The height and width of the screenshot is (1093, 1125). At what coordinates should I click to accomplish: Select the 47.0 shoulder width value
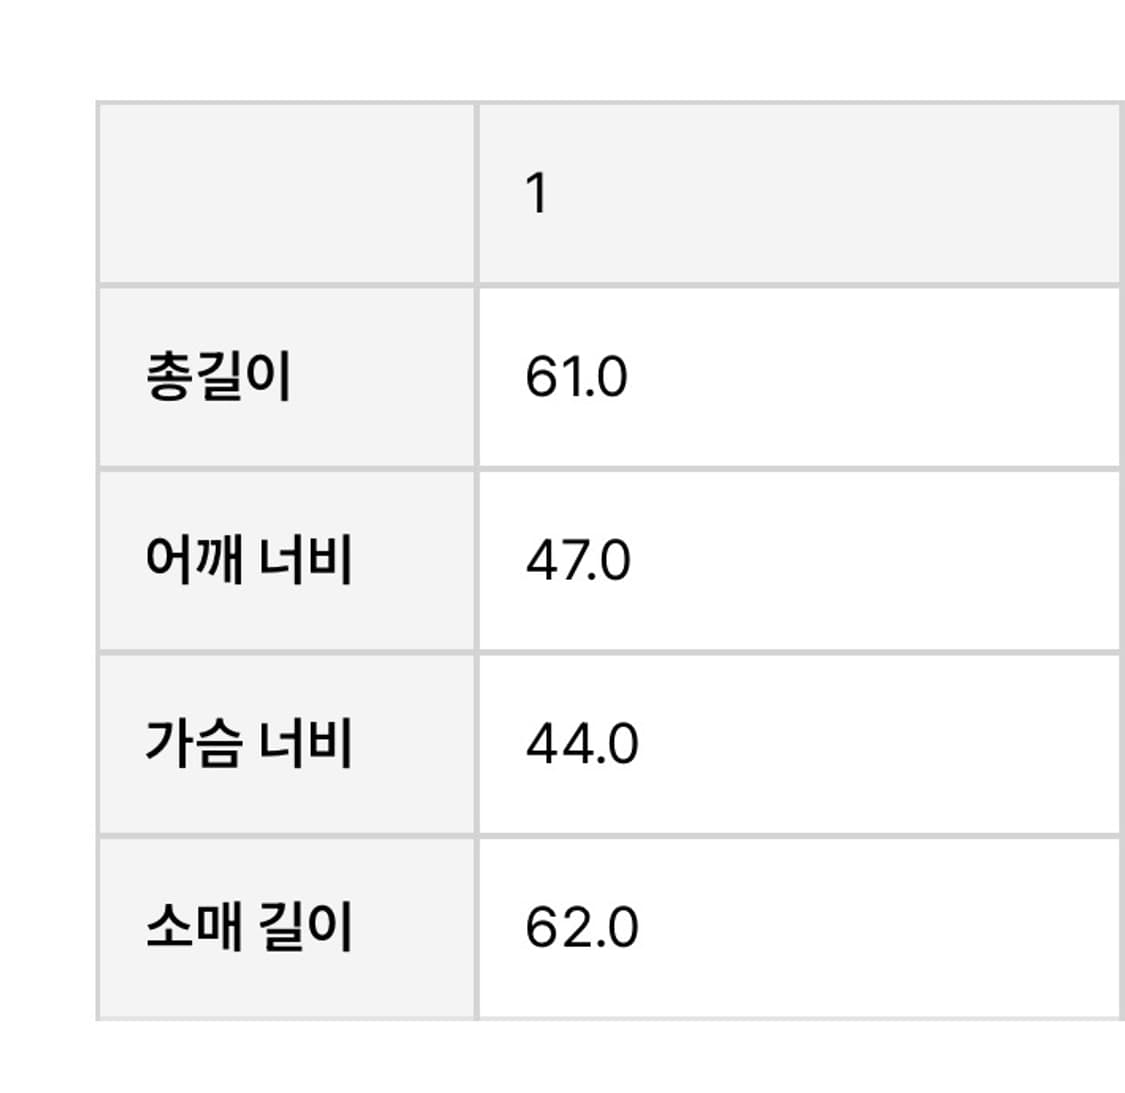(578, 560)
